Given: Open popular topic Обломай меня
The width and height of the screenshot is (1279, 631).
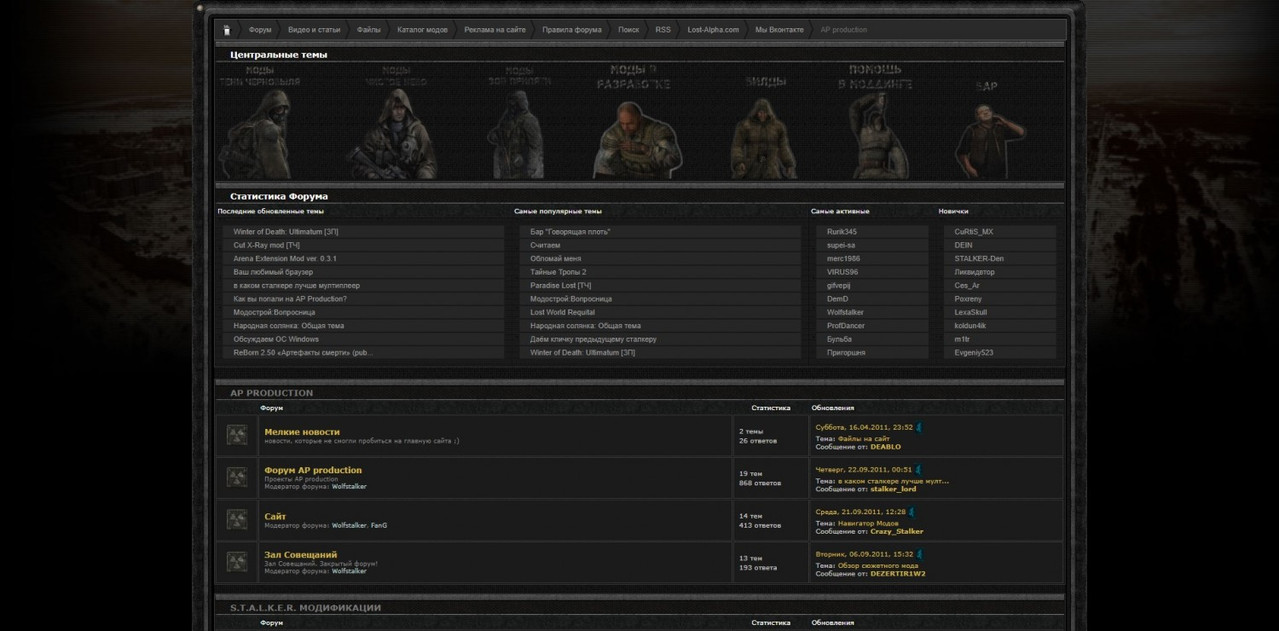Looking at the screenshot, I should pyautogui.click(x=555, y=258).
